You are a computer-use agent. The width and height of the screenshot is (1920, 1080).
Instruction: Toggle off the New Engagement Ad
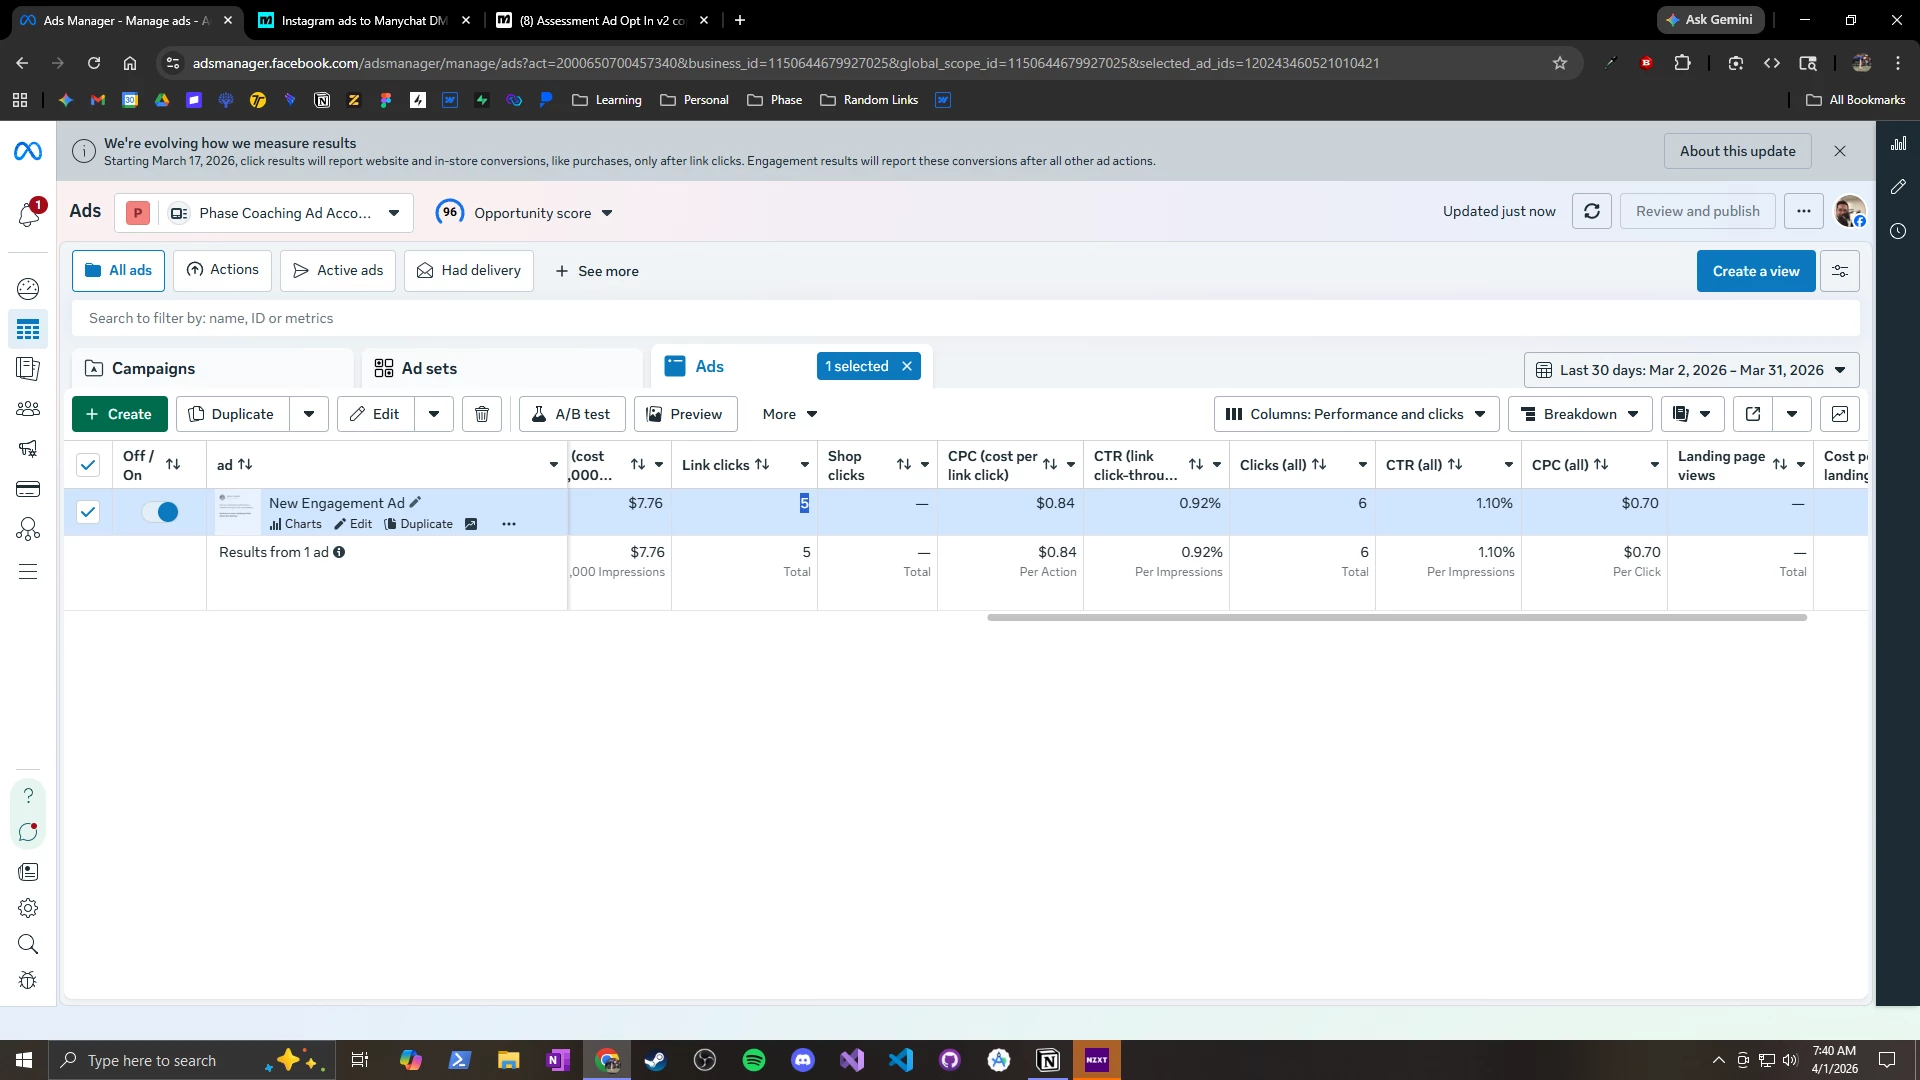pyautogui.click(x=160, y=512)
